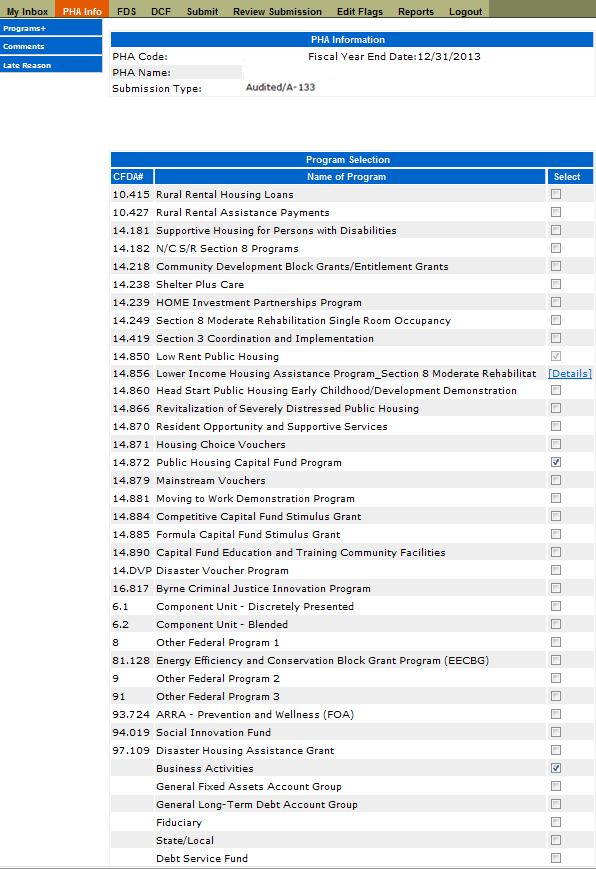The image size is (596, 869).
Task: Click the Logout menu item
Action: [x=465, y=11]
